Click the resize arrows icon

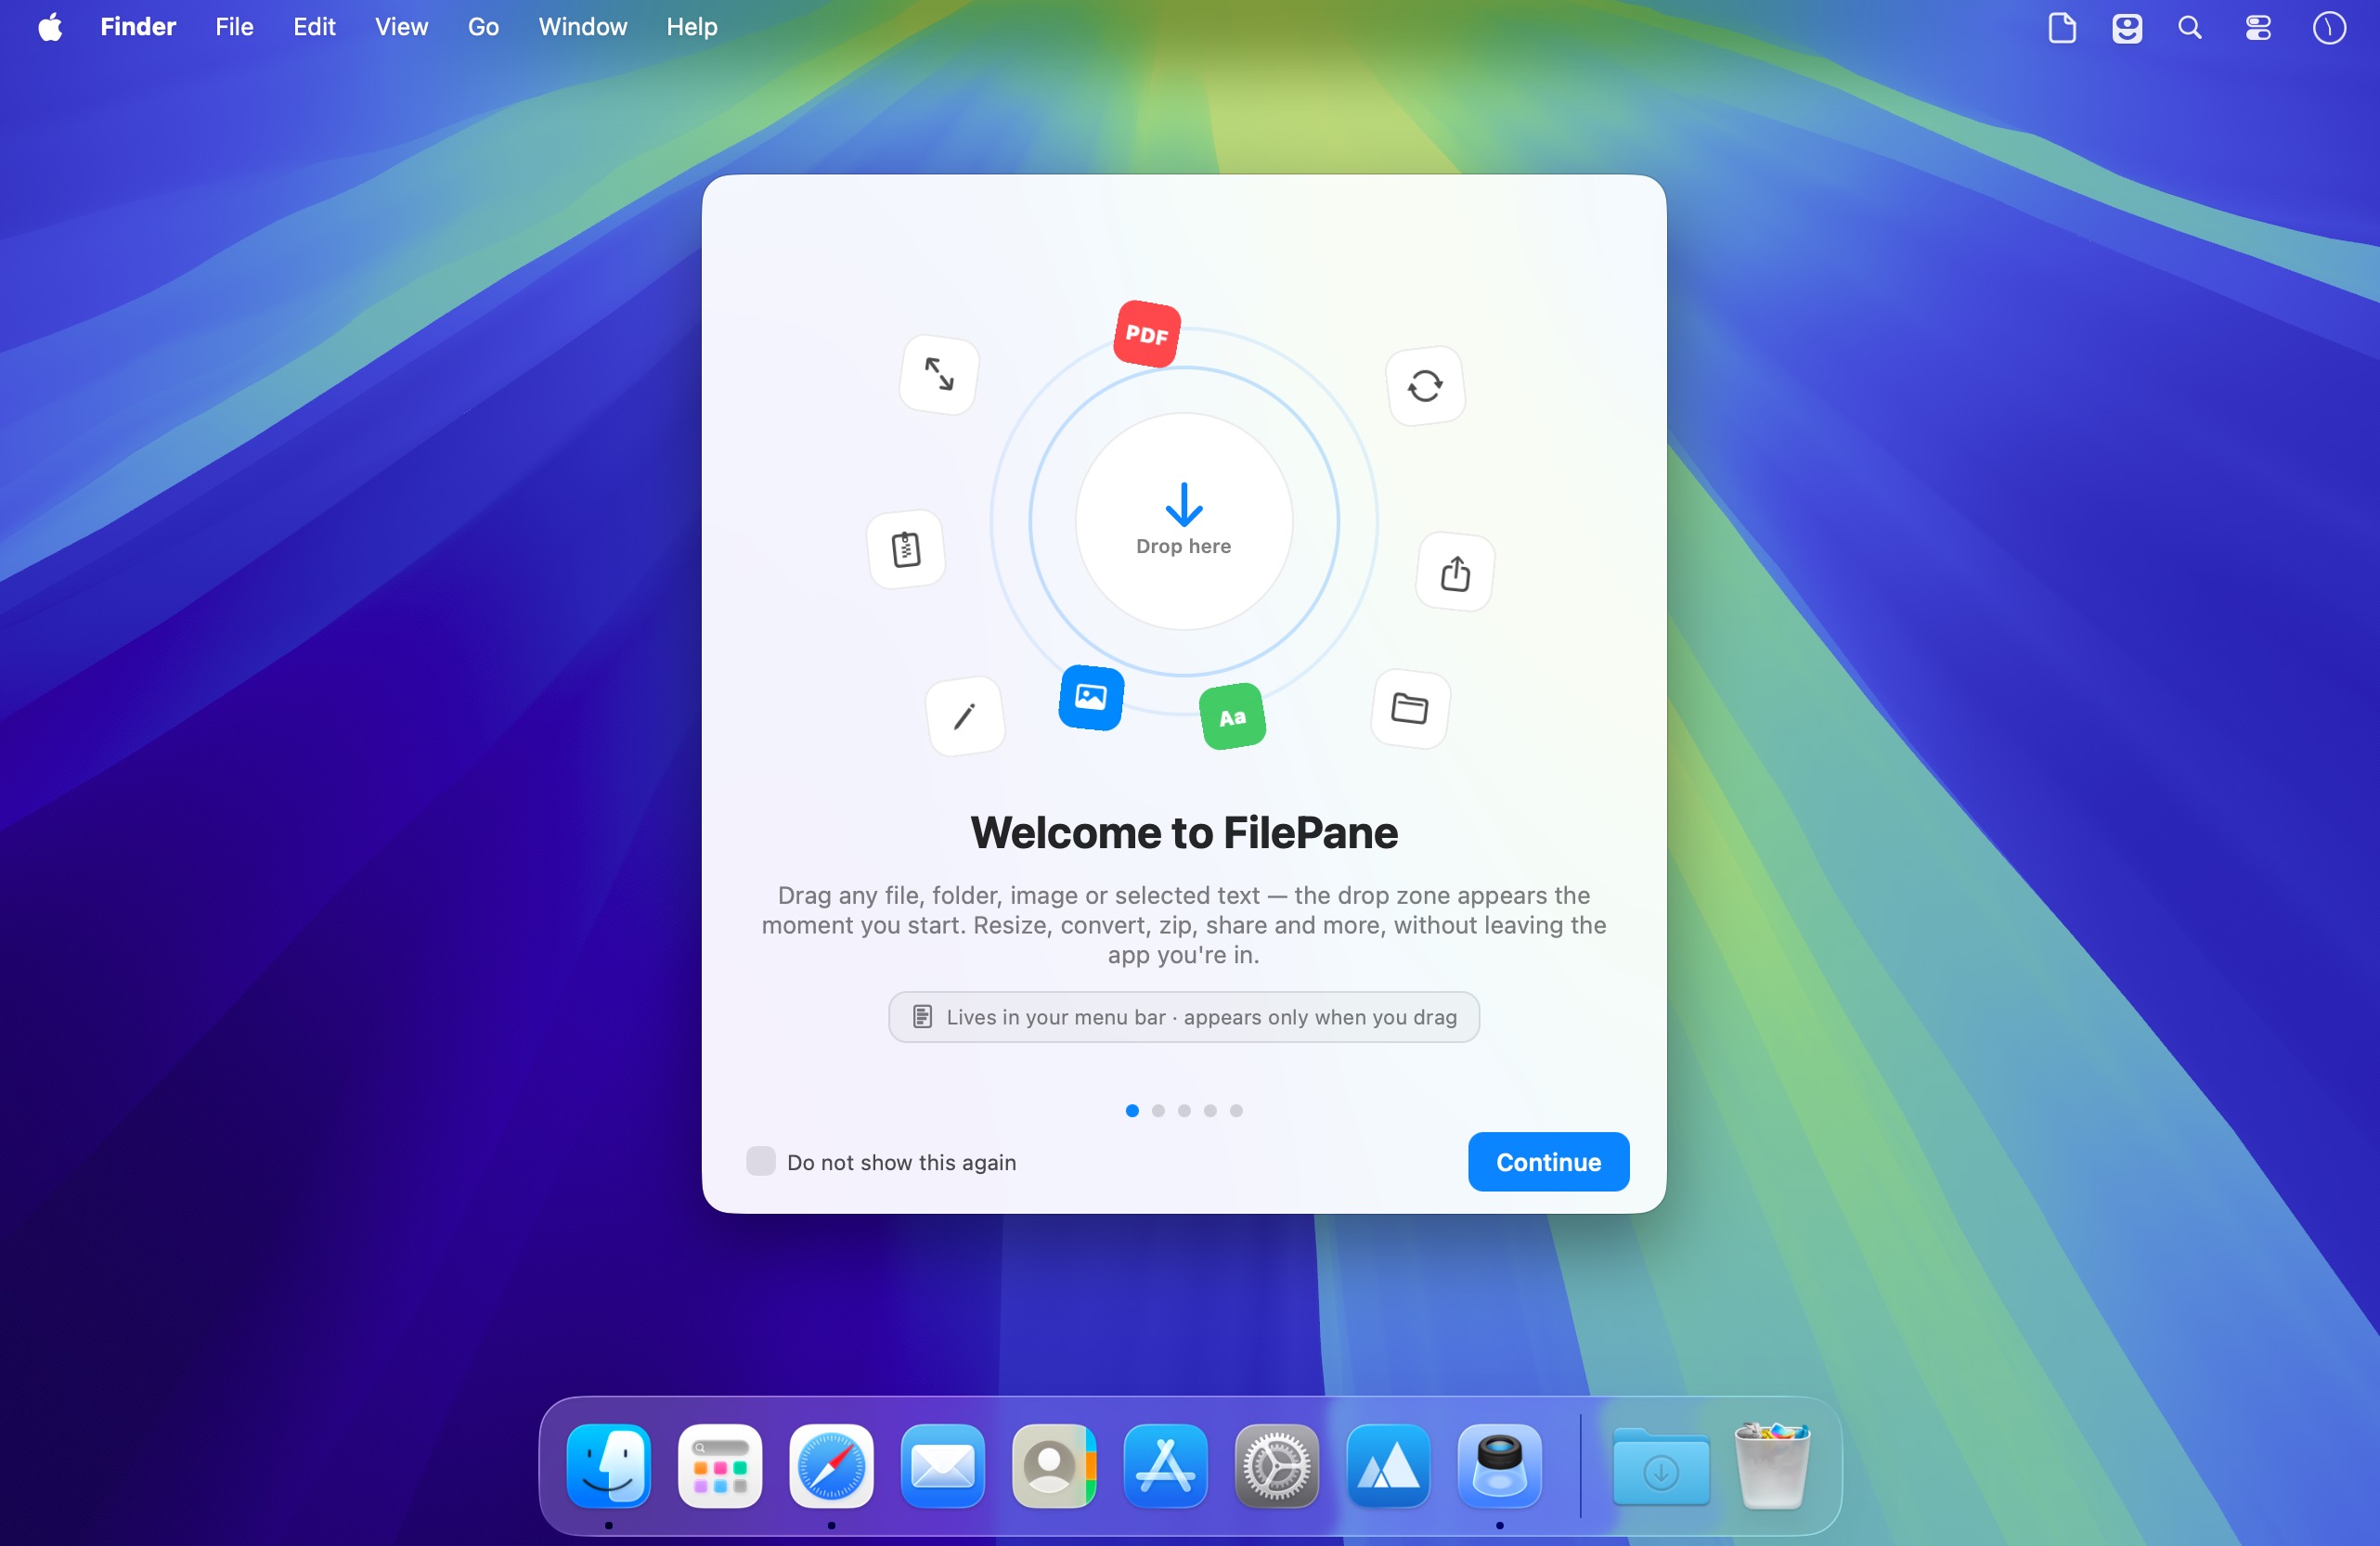(x=939, y=374)
